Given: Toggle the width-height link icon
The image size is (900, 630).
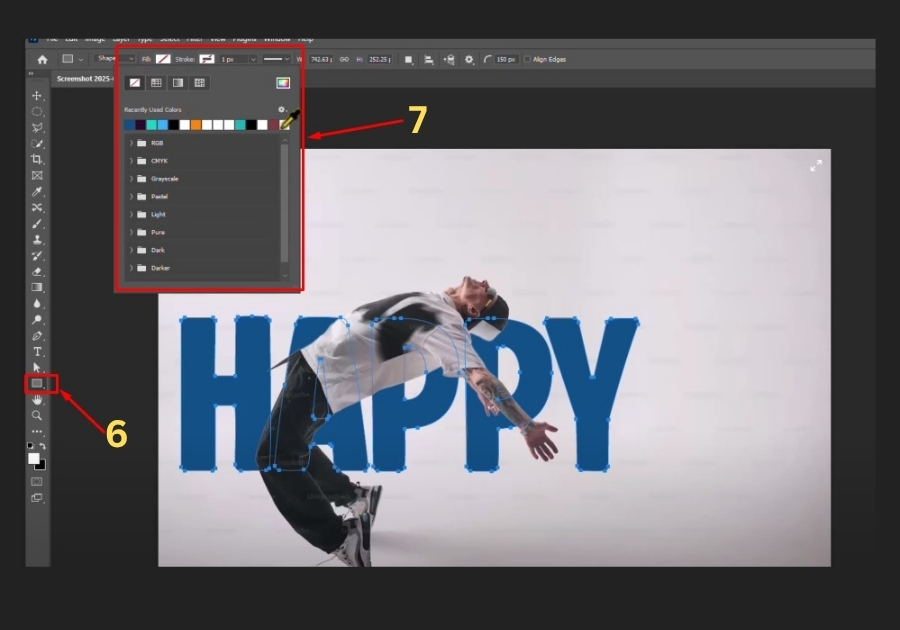Looking at the screenshot, I should [x=344, y=59].
